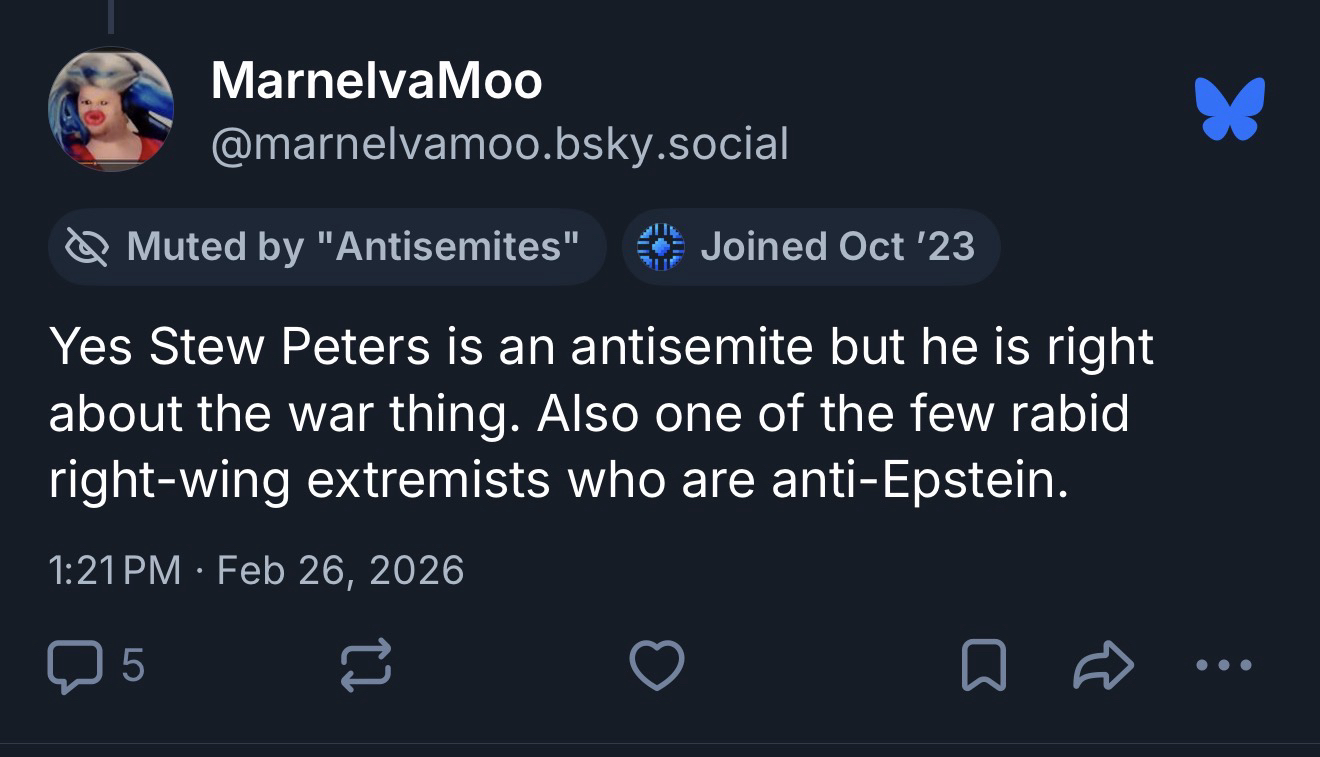
Task: Click the blue Bluesky butterfly logo
Action: point(1229,108)
